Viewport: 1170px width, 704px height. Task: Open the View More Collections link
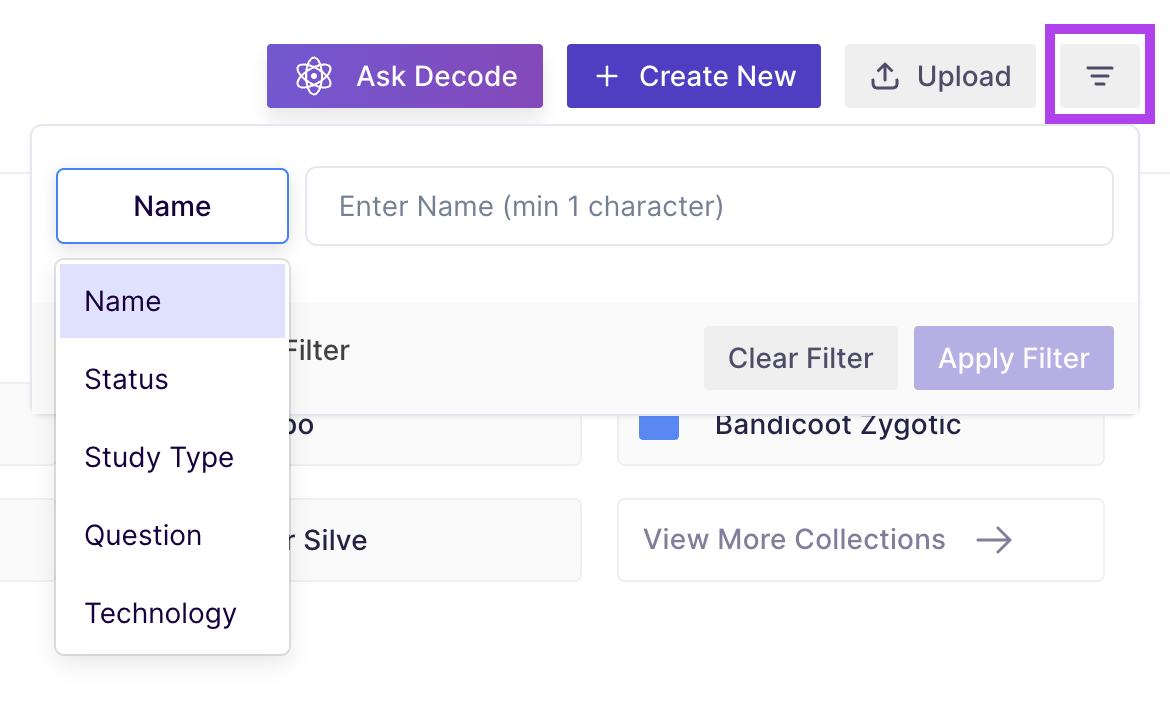point(794,540)
